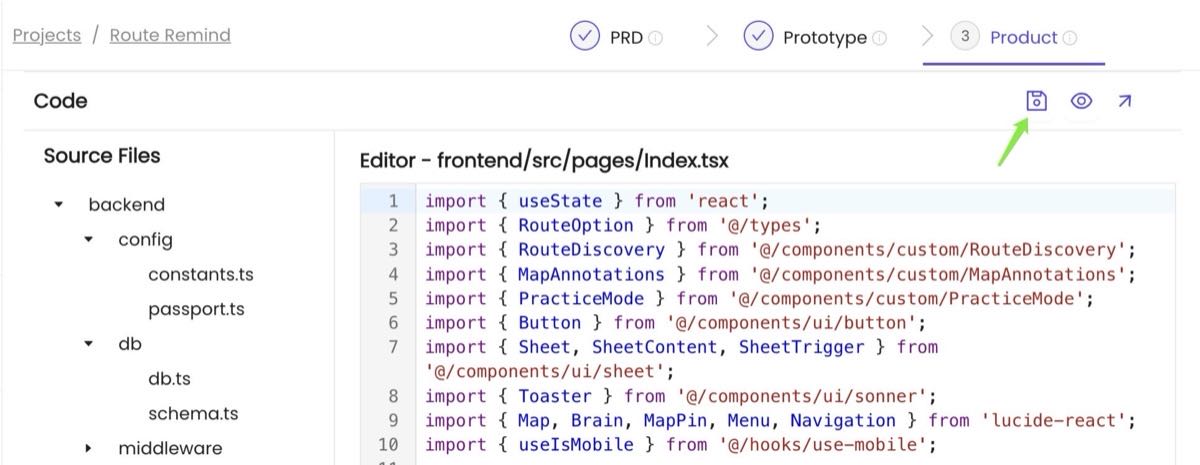Switch to the Product tab
The width and height of the screenshot is (1200, 465).
click(x=1023, y=38)
